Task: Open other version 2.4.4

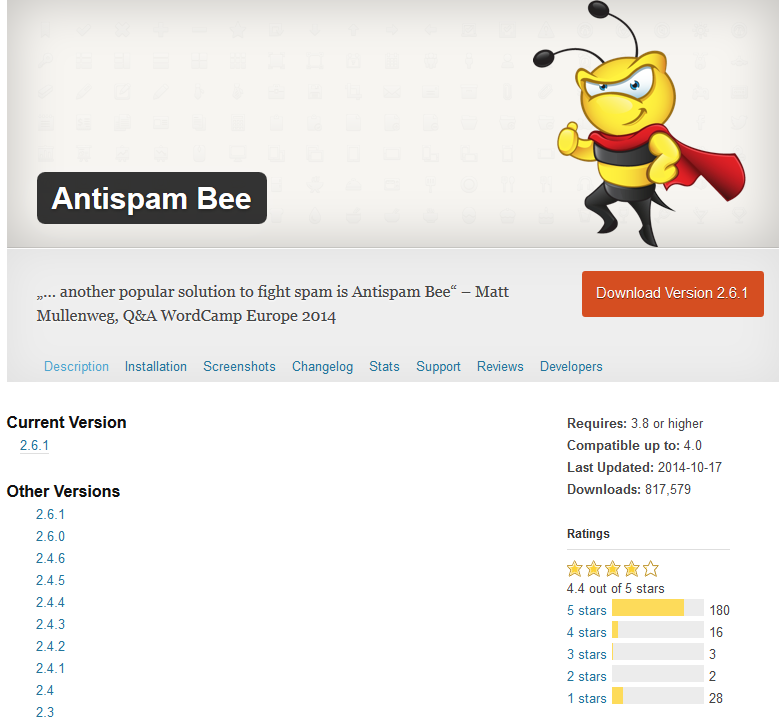Action: (x=50, y=602)
